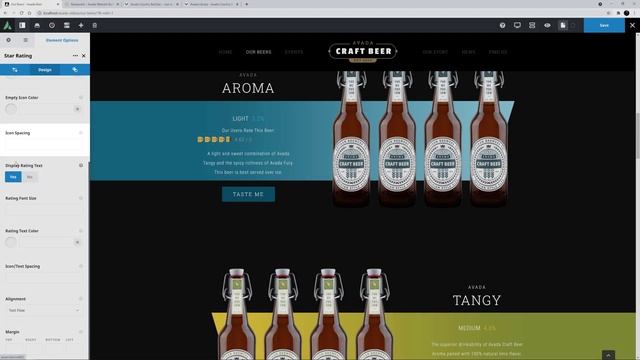
Task: Select the Design tab
Action: click(x=45, y=70)
